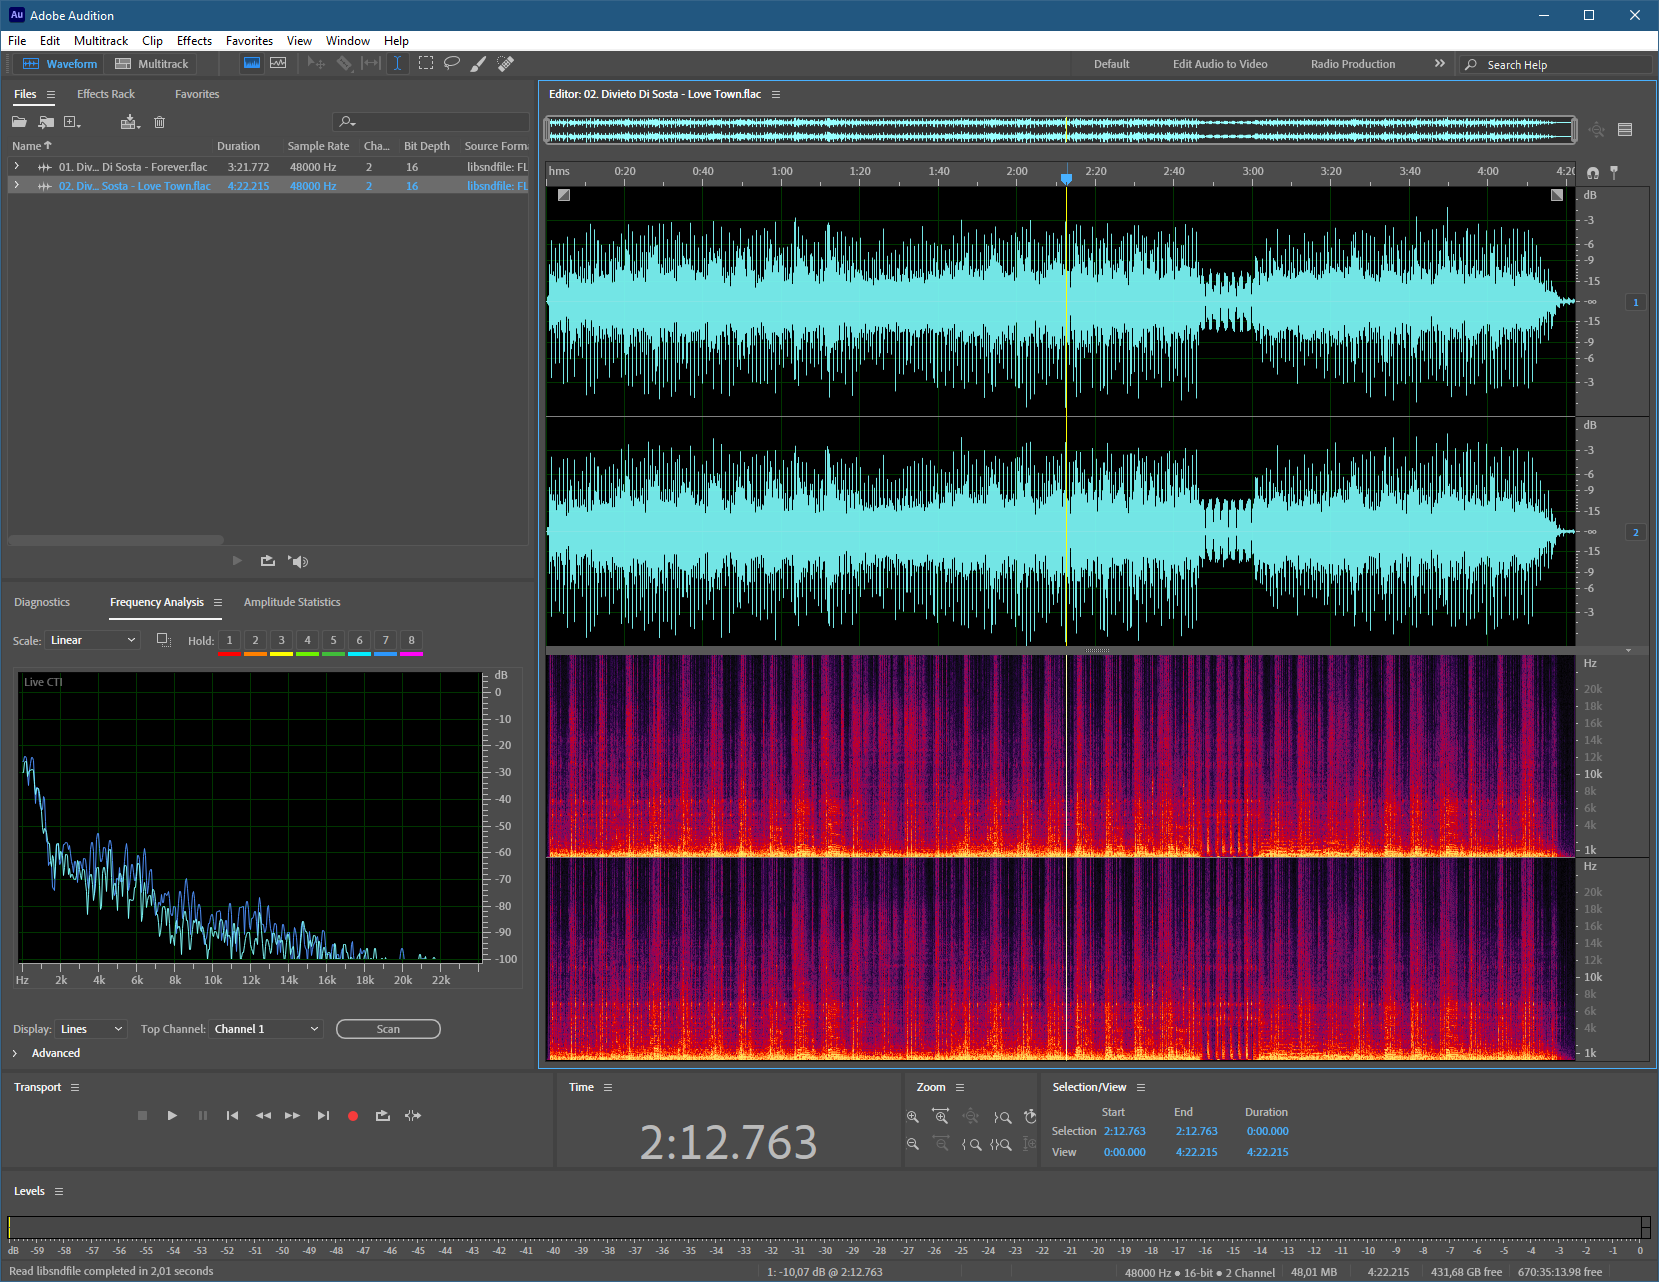Screen dimensions: 1659x1282
Task: Click the Scan button
Action: pos(388,1029)
